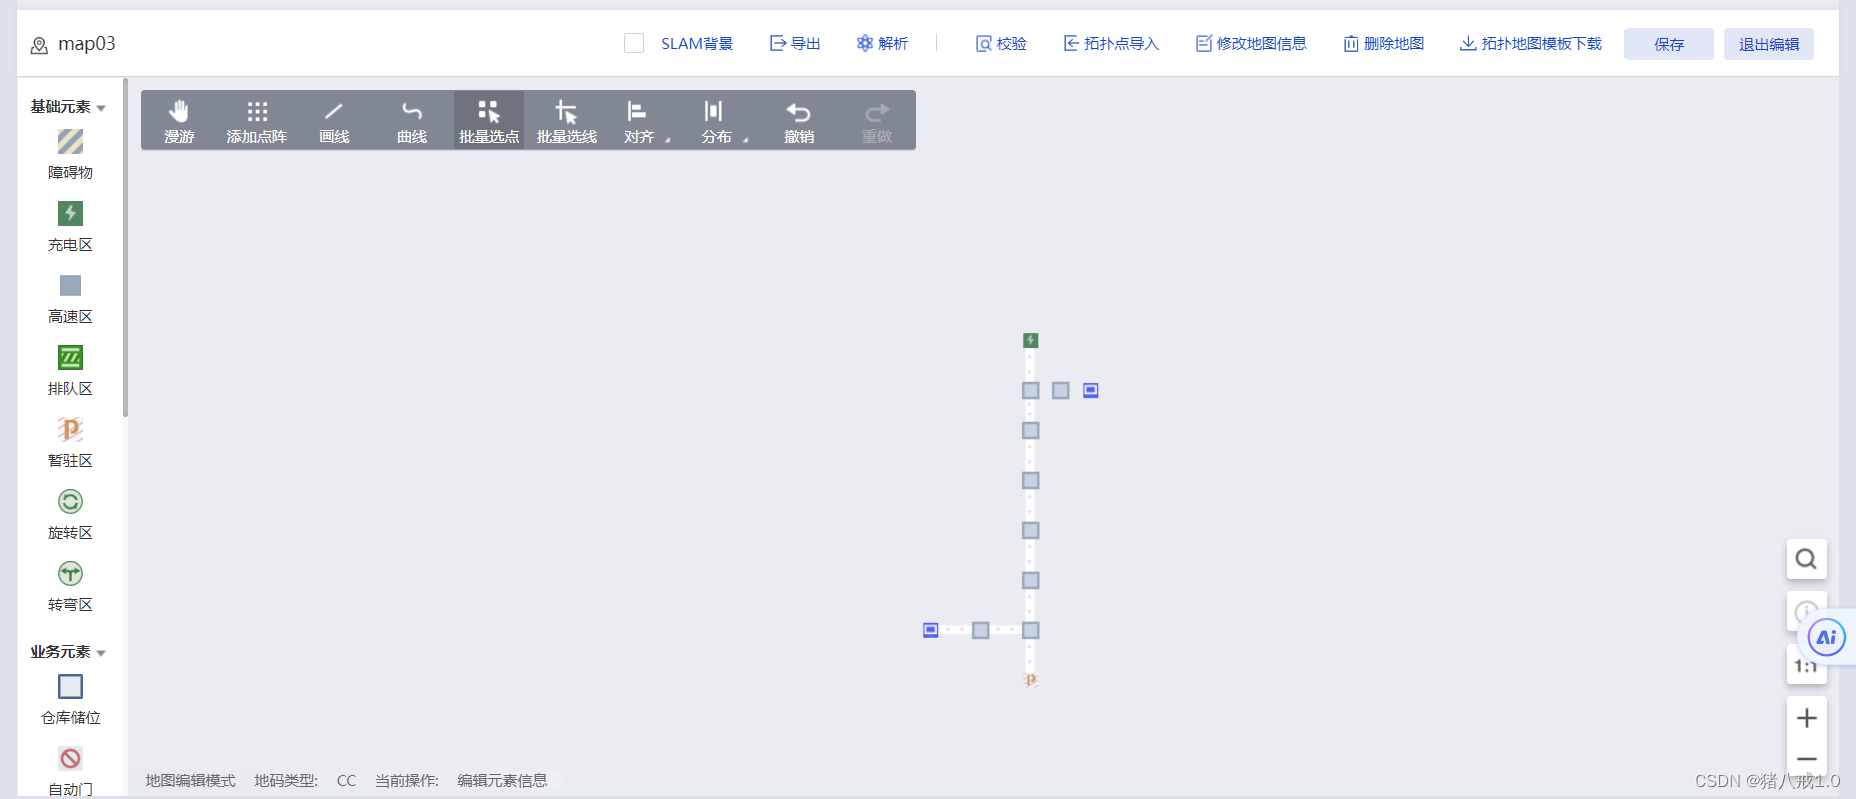This screenshot has width=1856, height=799.
Task: Click 解析 to parse the map
Action: point(882,43)
